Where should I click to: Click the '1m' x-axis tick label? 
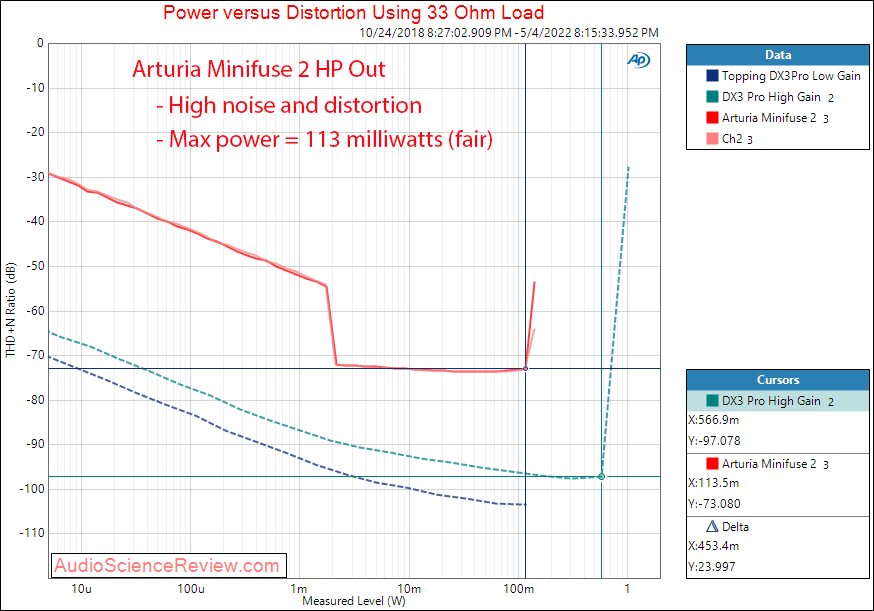[x=299, y=589]
